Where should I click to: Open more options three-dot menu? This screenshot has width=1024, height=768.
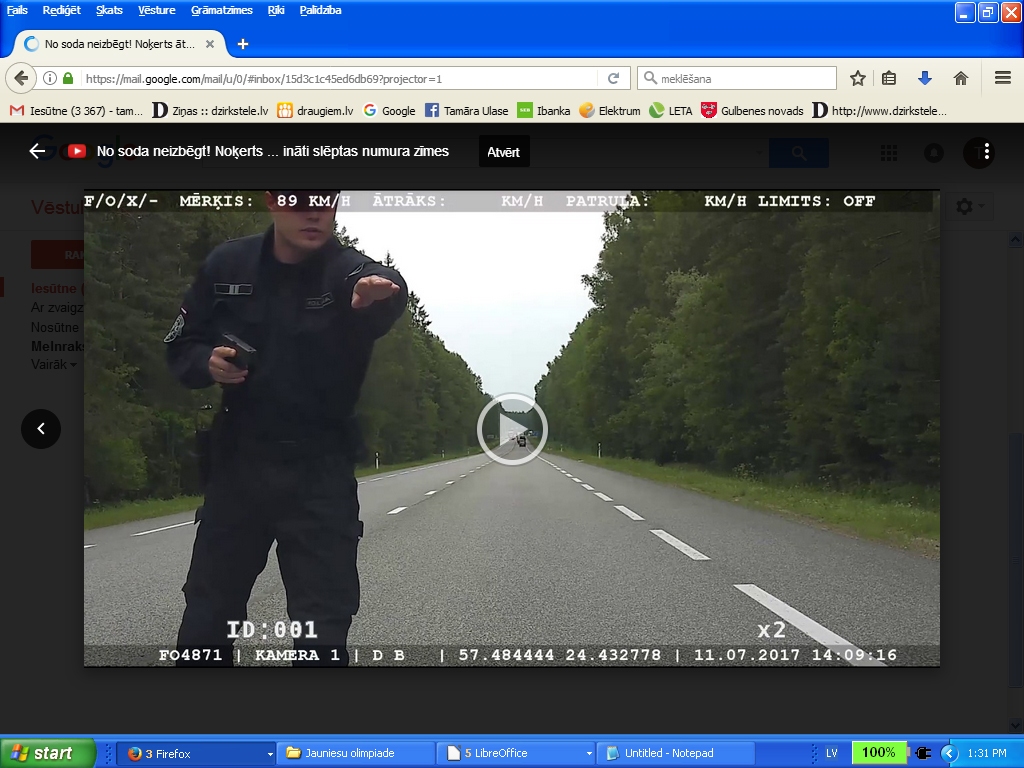point(986,151)
